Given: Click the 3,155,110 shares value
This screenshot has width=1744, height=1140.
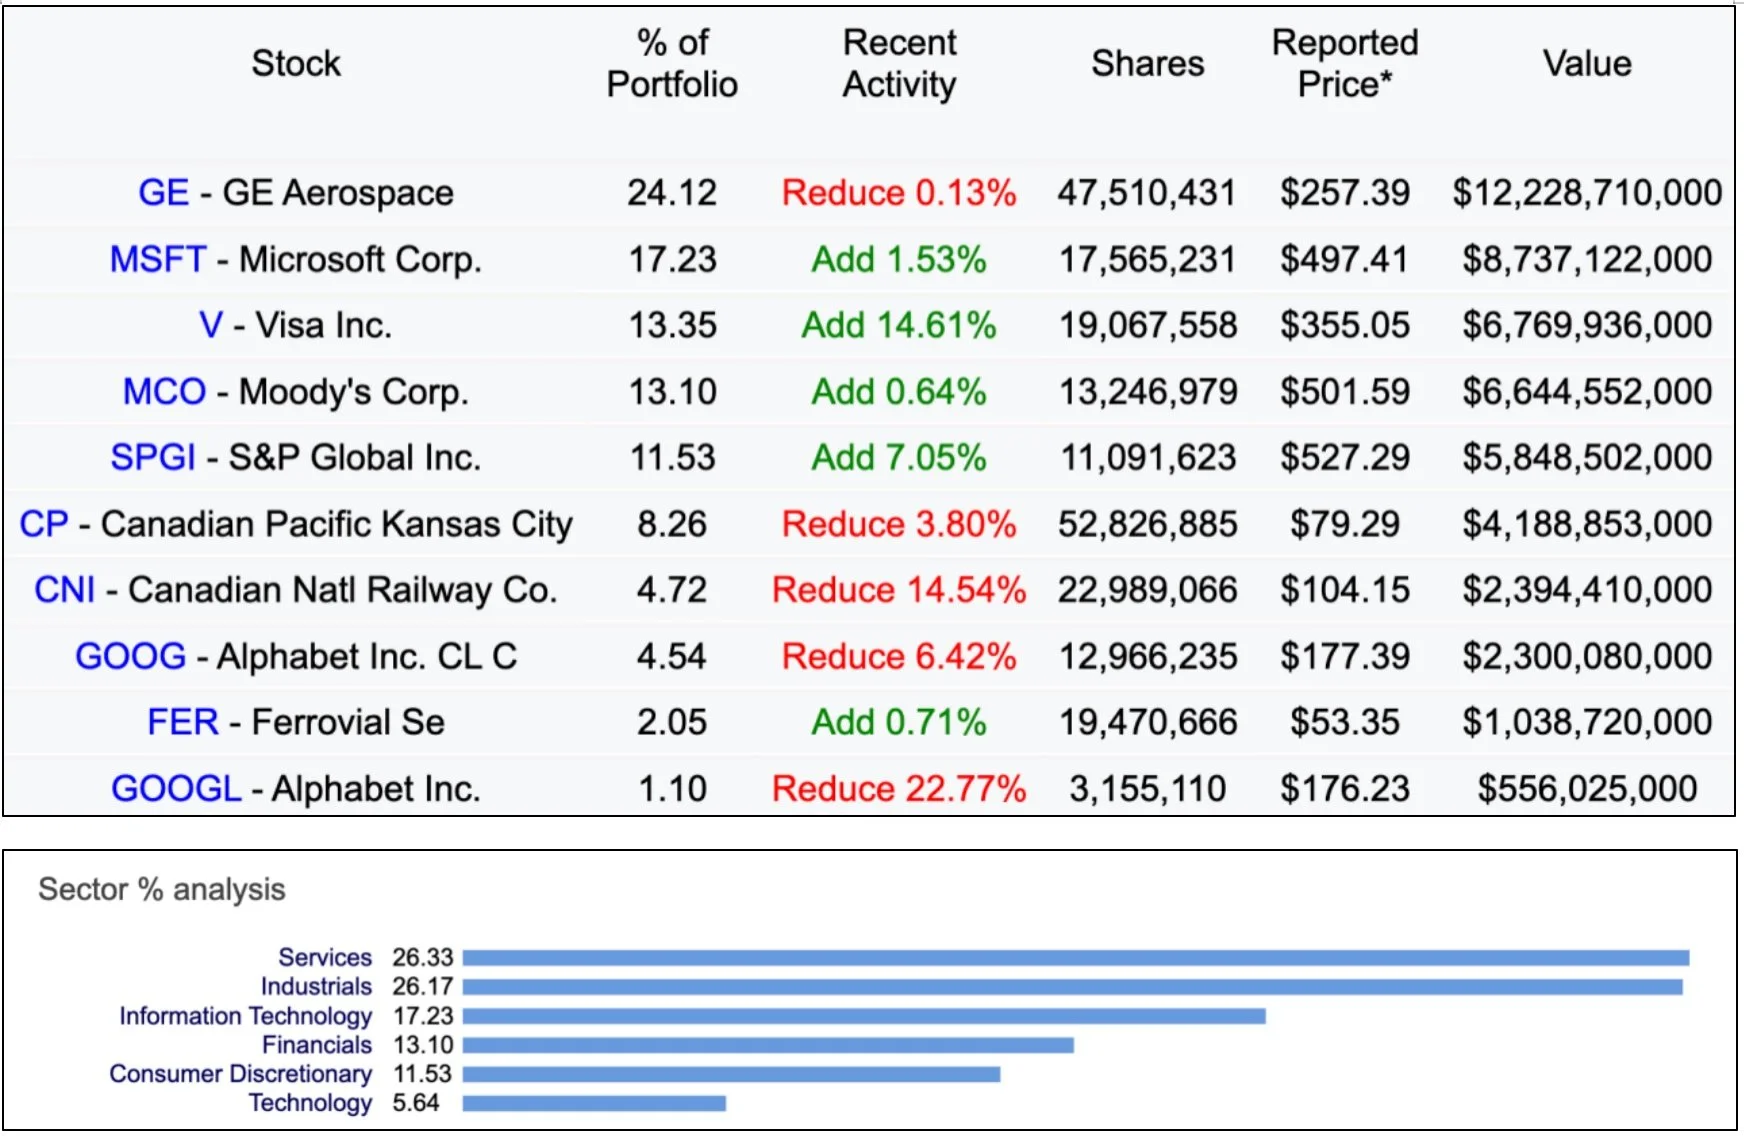Looking at the screenshot, I should click(x=1148, y=788).
